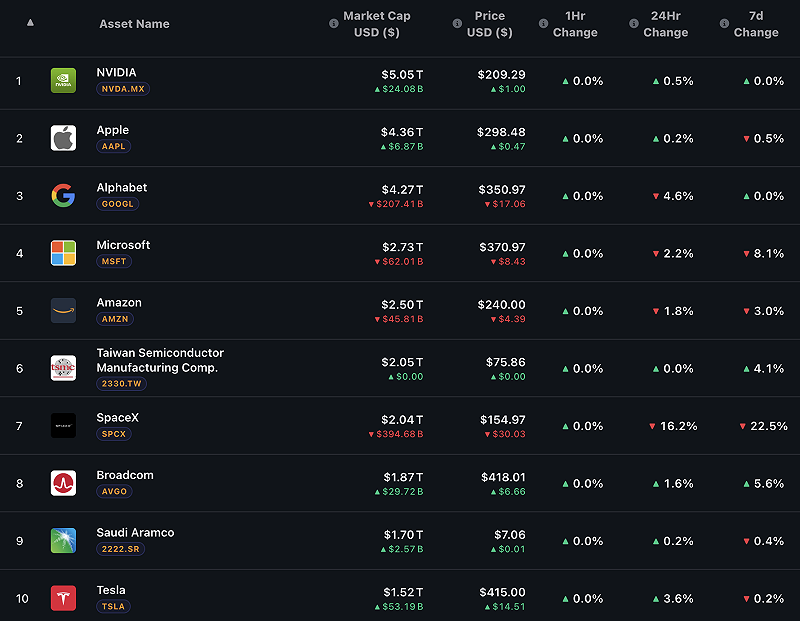Select TSMC 7d change 4.1%
This screenshot has width=800, height=621.
763,368
